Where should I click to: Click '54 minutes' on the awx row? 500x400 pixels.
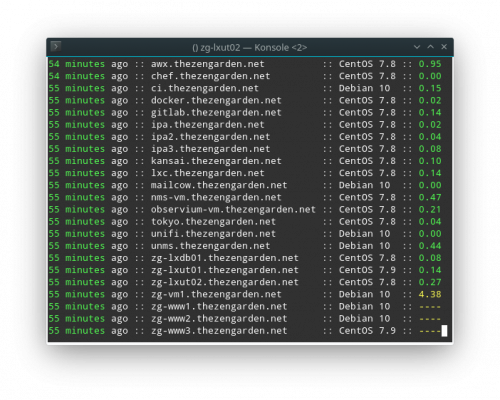point(77,64)
